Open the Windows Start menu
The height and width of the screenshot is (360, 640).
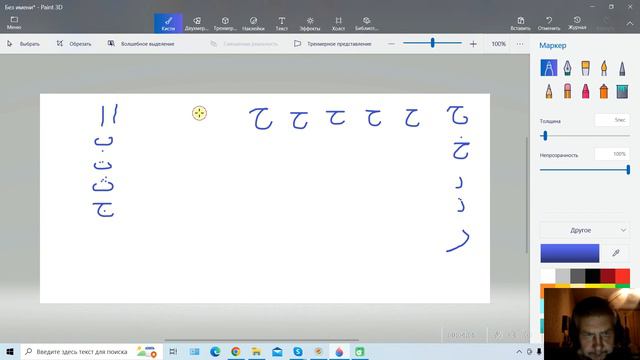click(10, 351)
